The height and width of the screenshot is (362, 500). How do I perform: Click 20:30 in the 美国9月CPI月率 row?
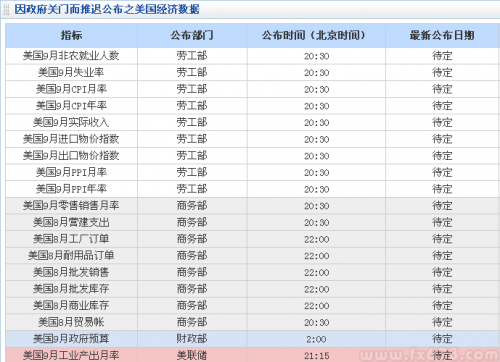[x=316, y=89]
